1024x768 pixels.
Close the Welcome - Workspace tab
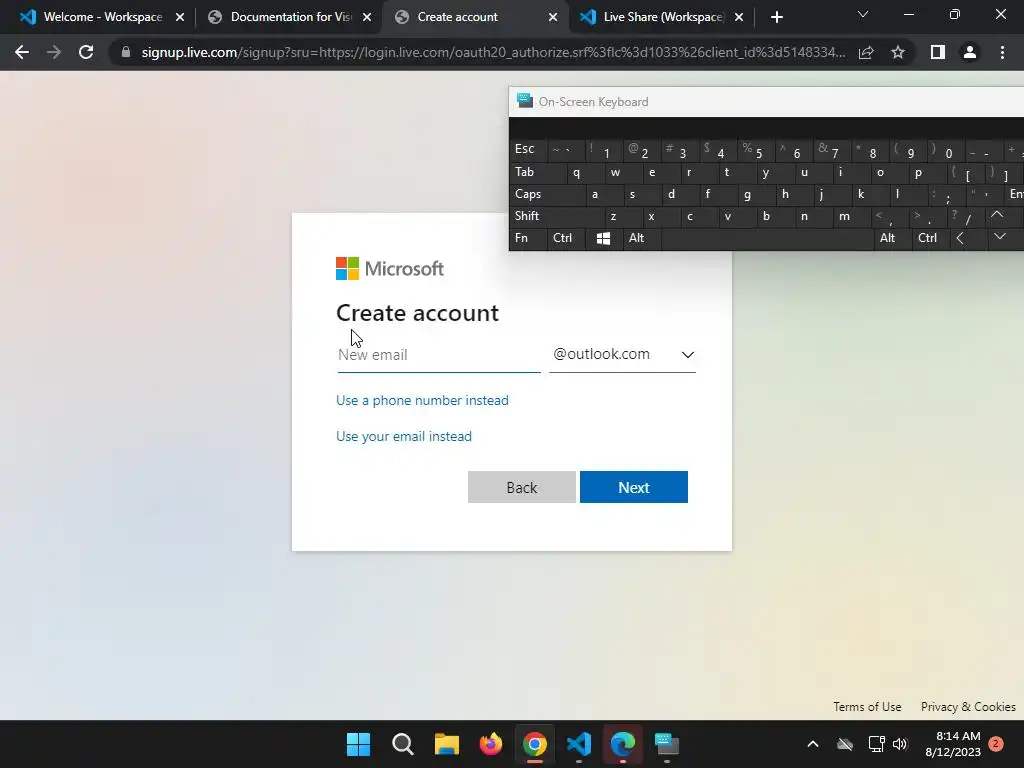tap(180, 17)
